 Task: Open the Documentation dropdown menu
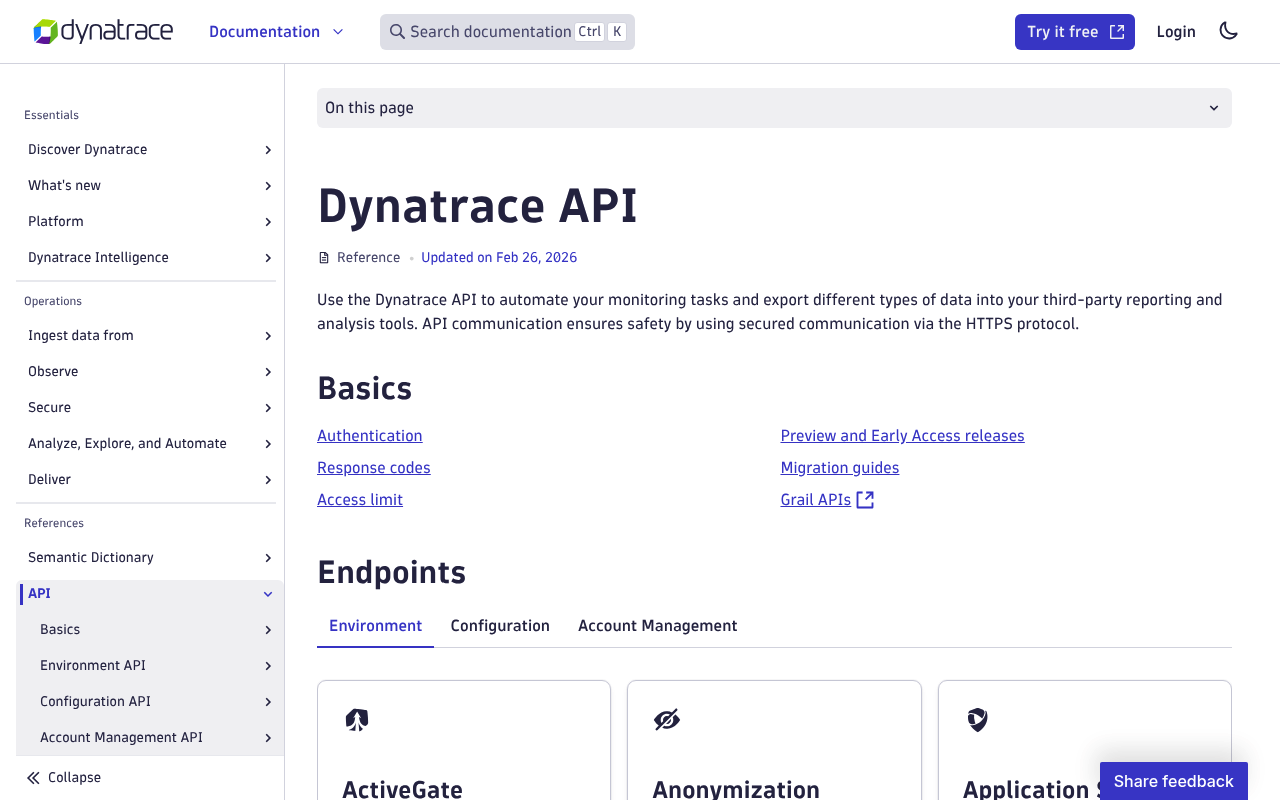pos(276,32)
